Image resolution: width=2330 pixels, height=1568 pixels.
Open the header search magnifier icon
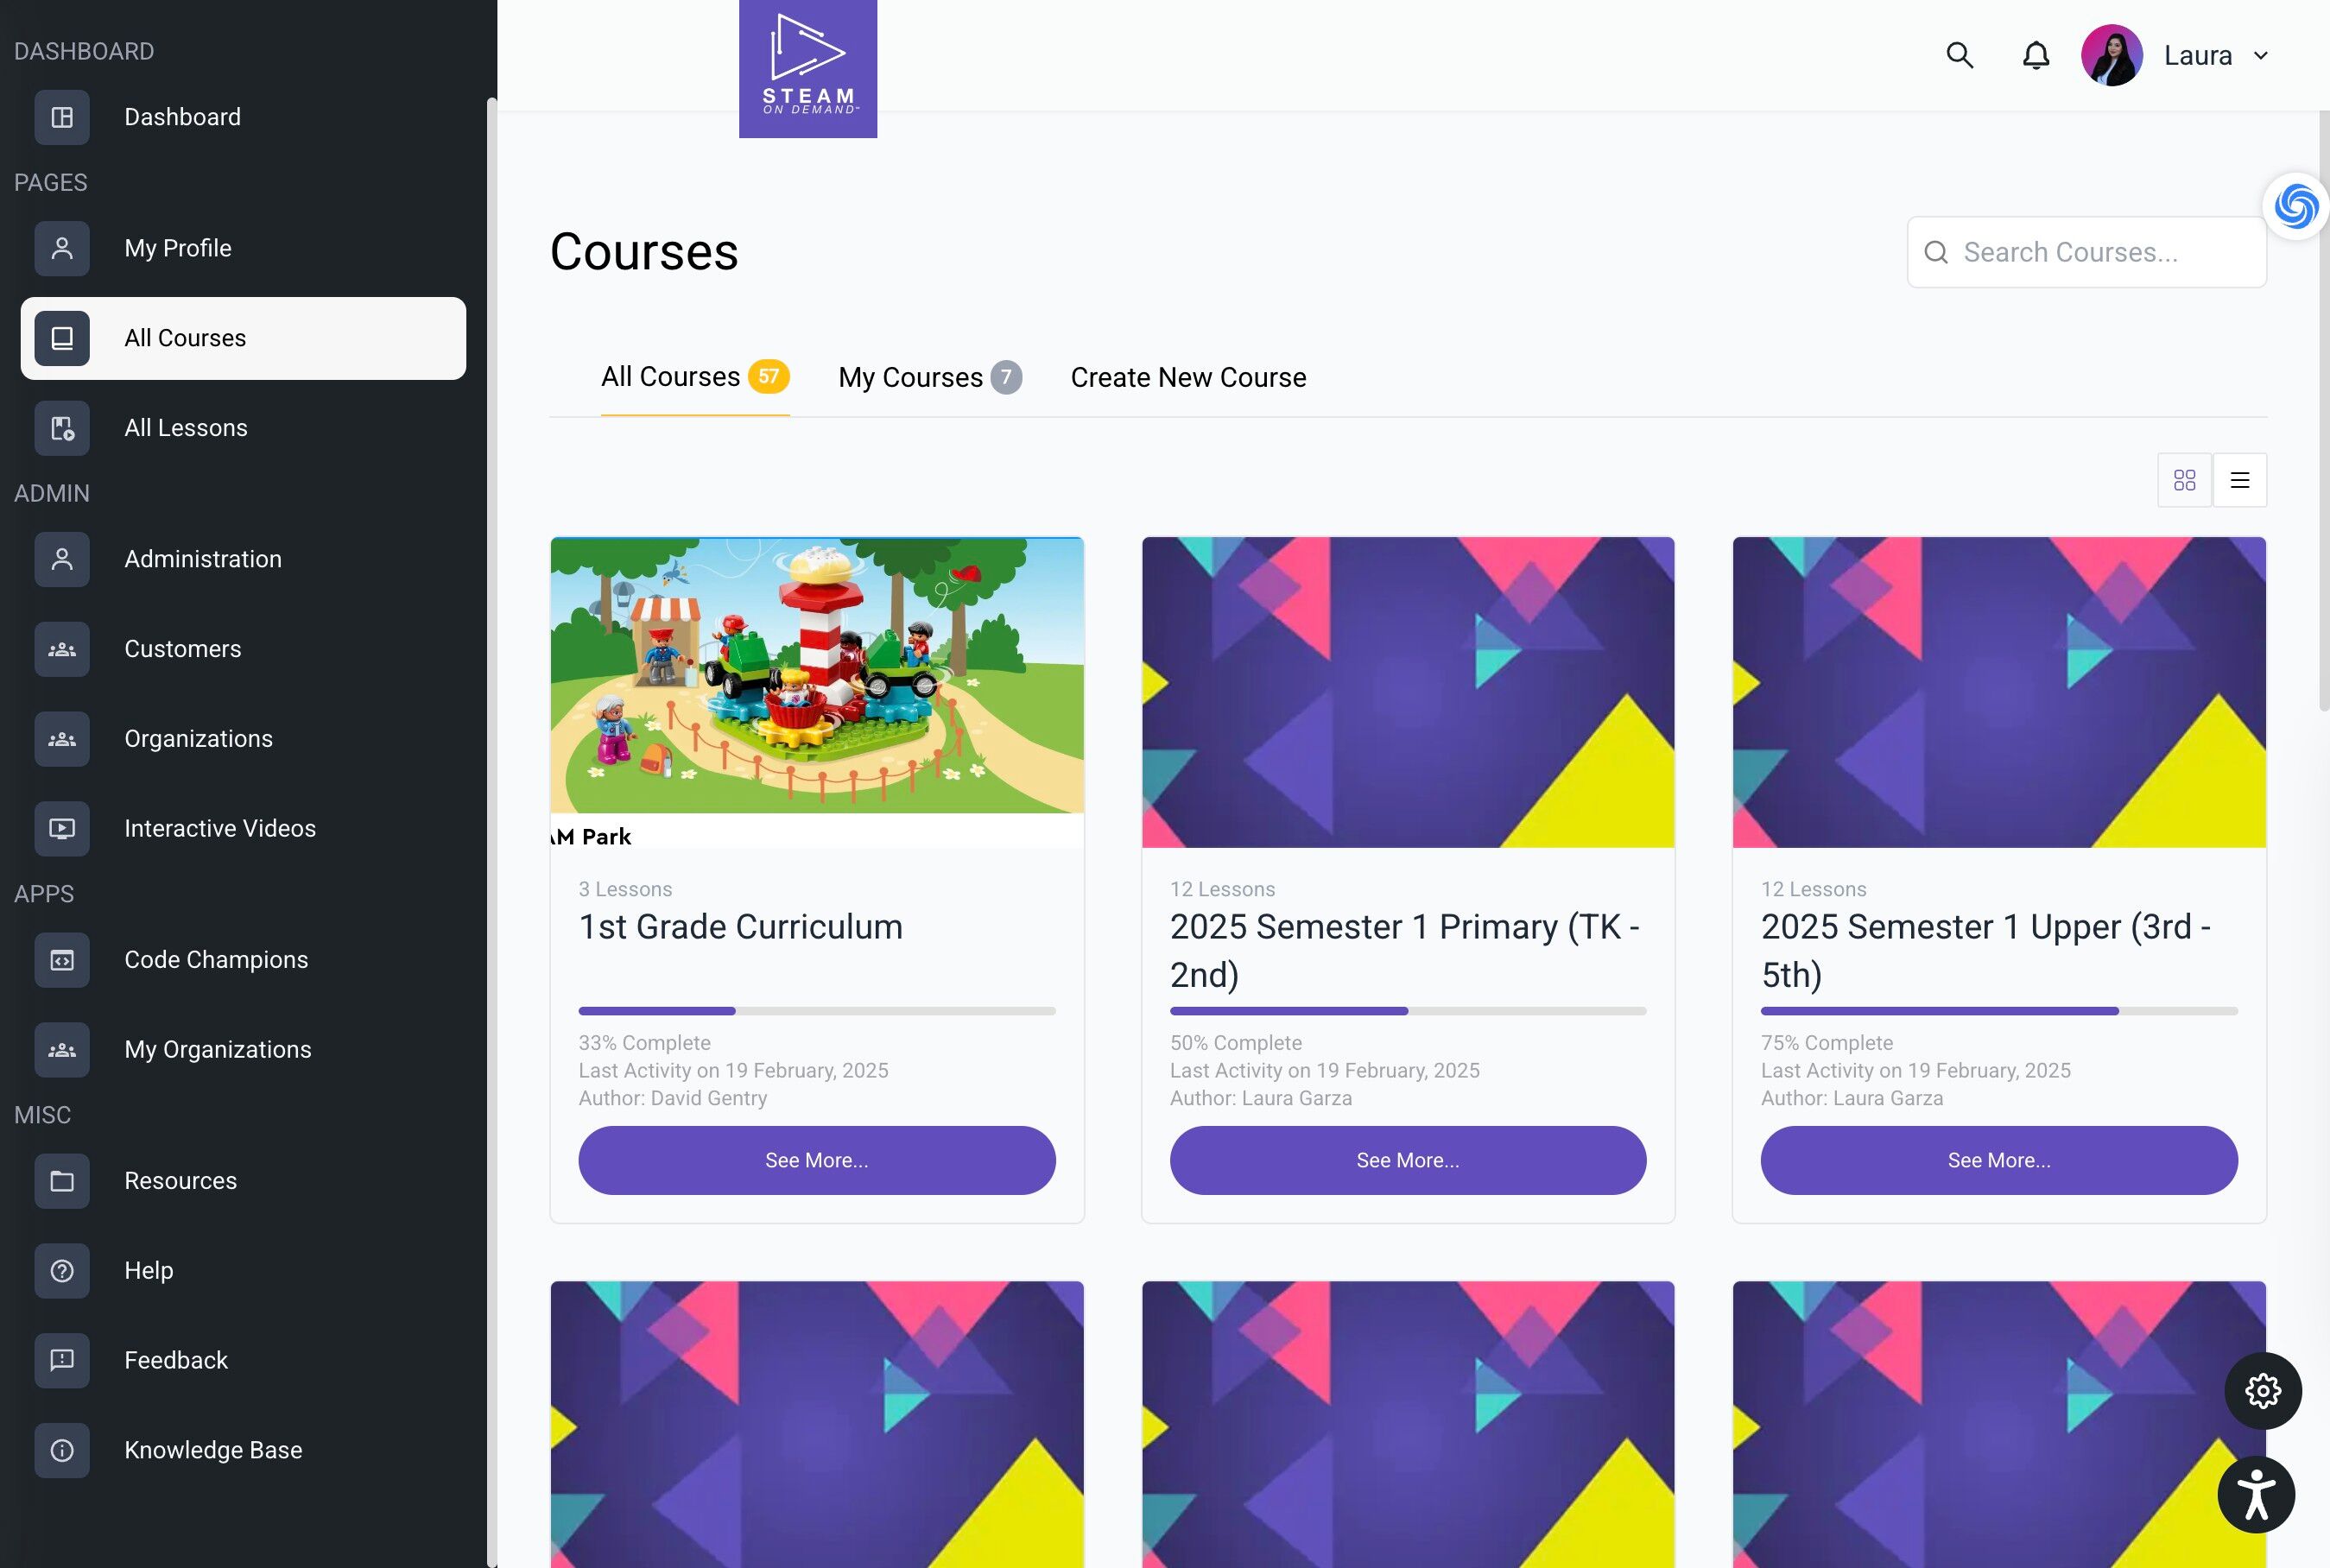tap(1959, 55)
